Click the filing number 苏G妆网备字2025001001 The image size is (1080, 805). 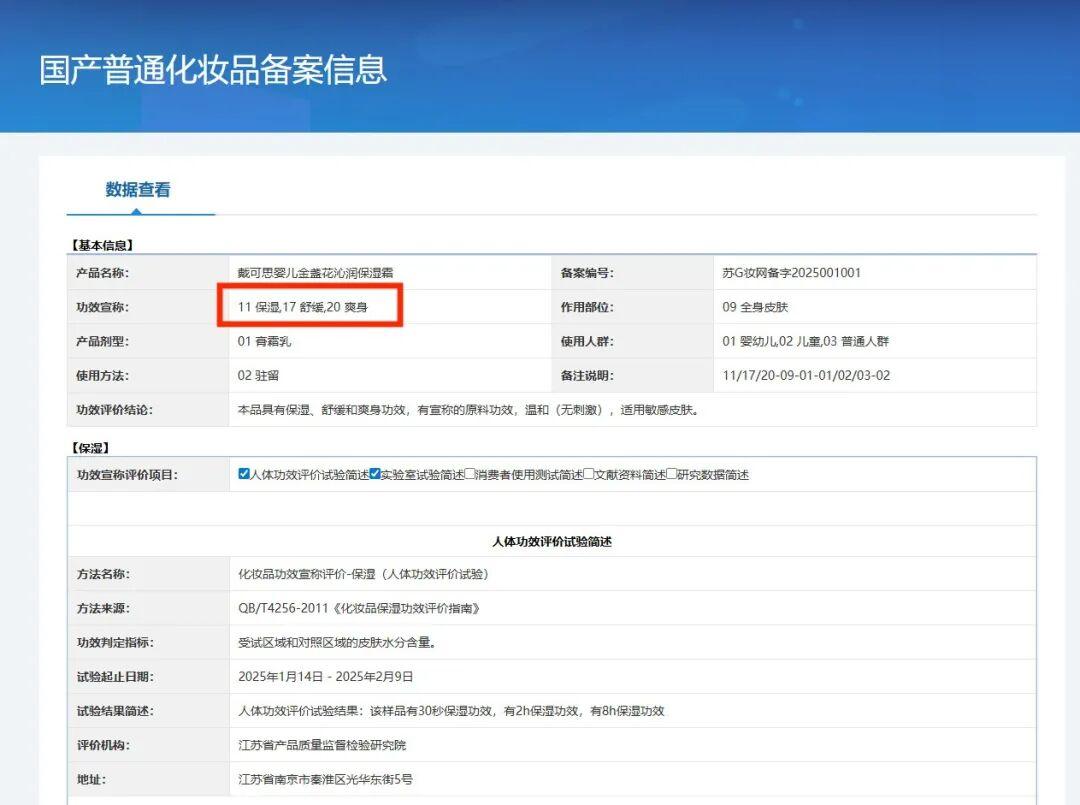tap(791, 273)
